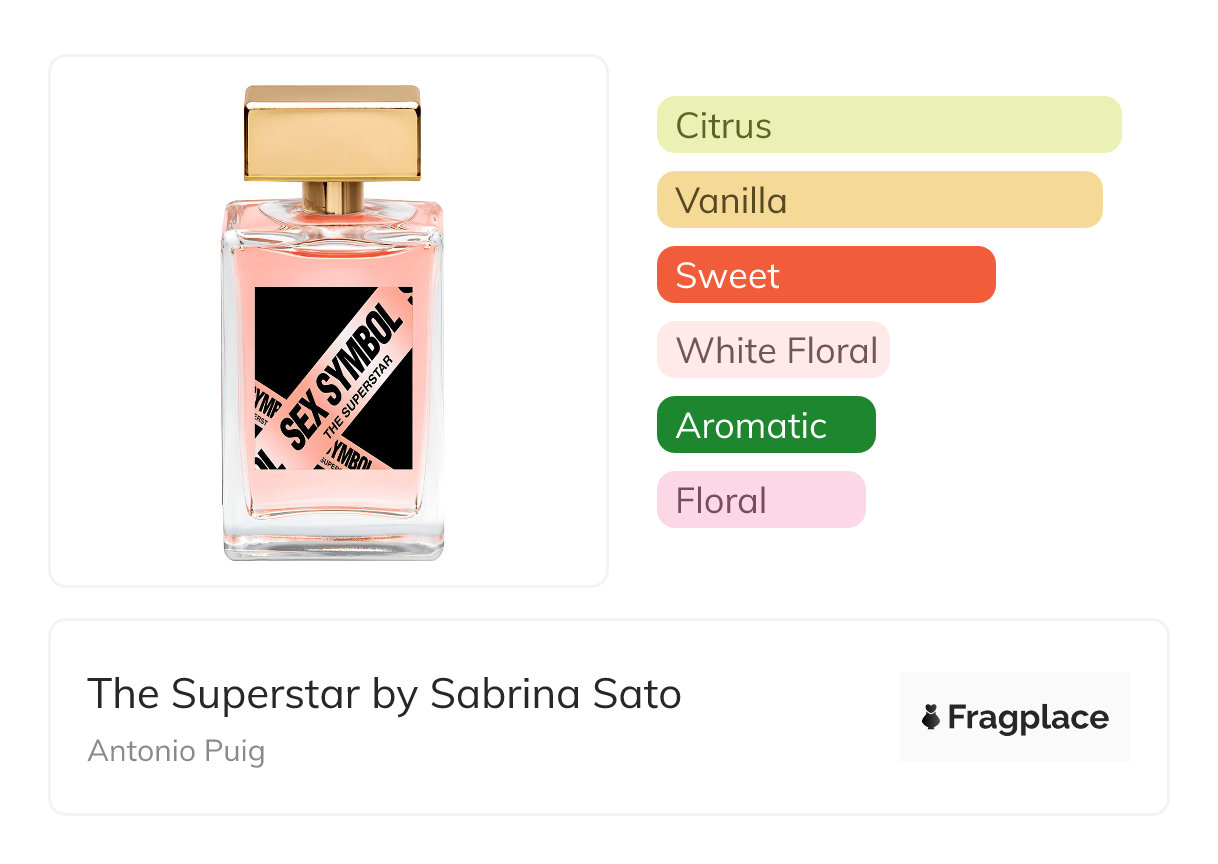The width and height of the screenshot is (1218, 864).
Task: Click the White Floral text label
Action: [777, 351]
